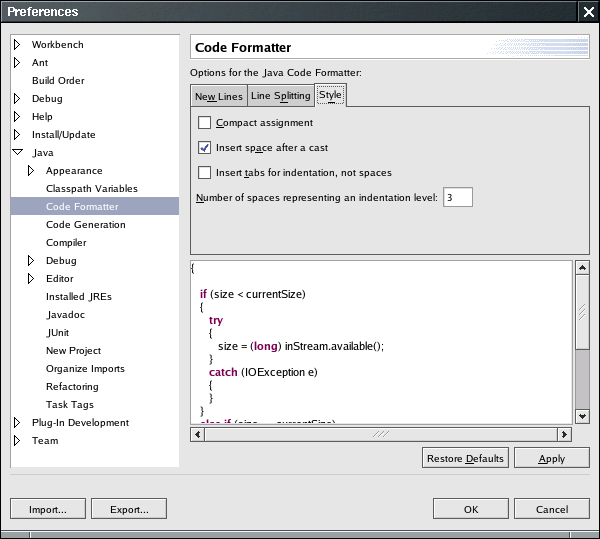The width and height of the screenshot is (600, 539).
Task: Click the indentation level spaces field
Action: 458,197
